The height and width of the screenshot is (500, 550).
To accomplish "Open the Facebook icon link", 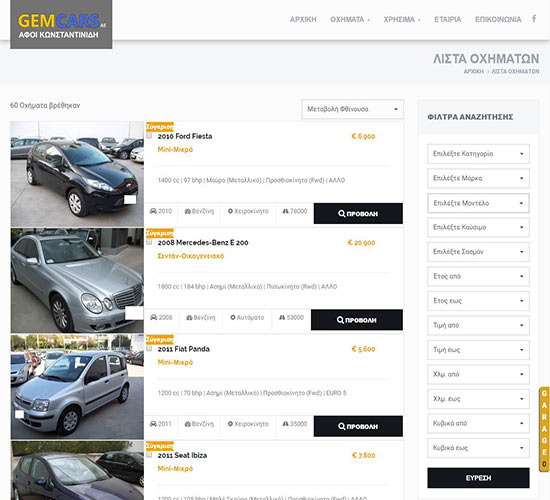I will pyautogui.click(x=534, y=19).
